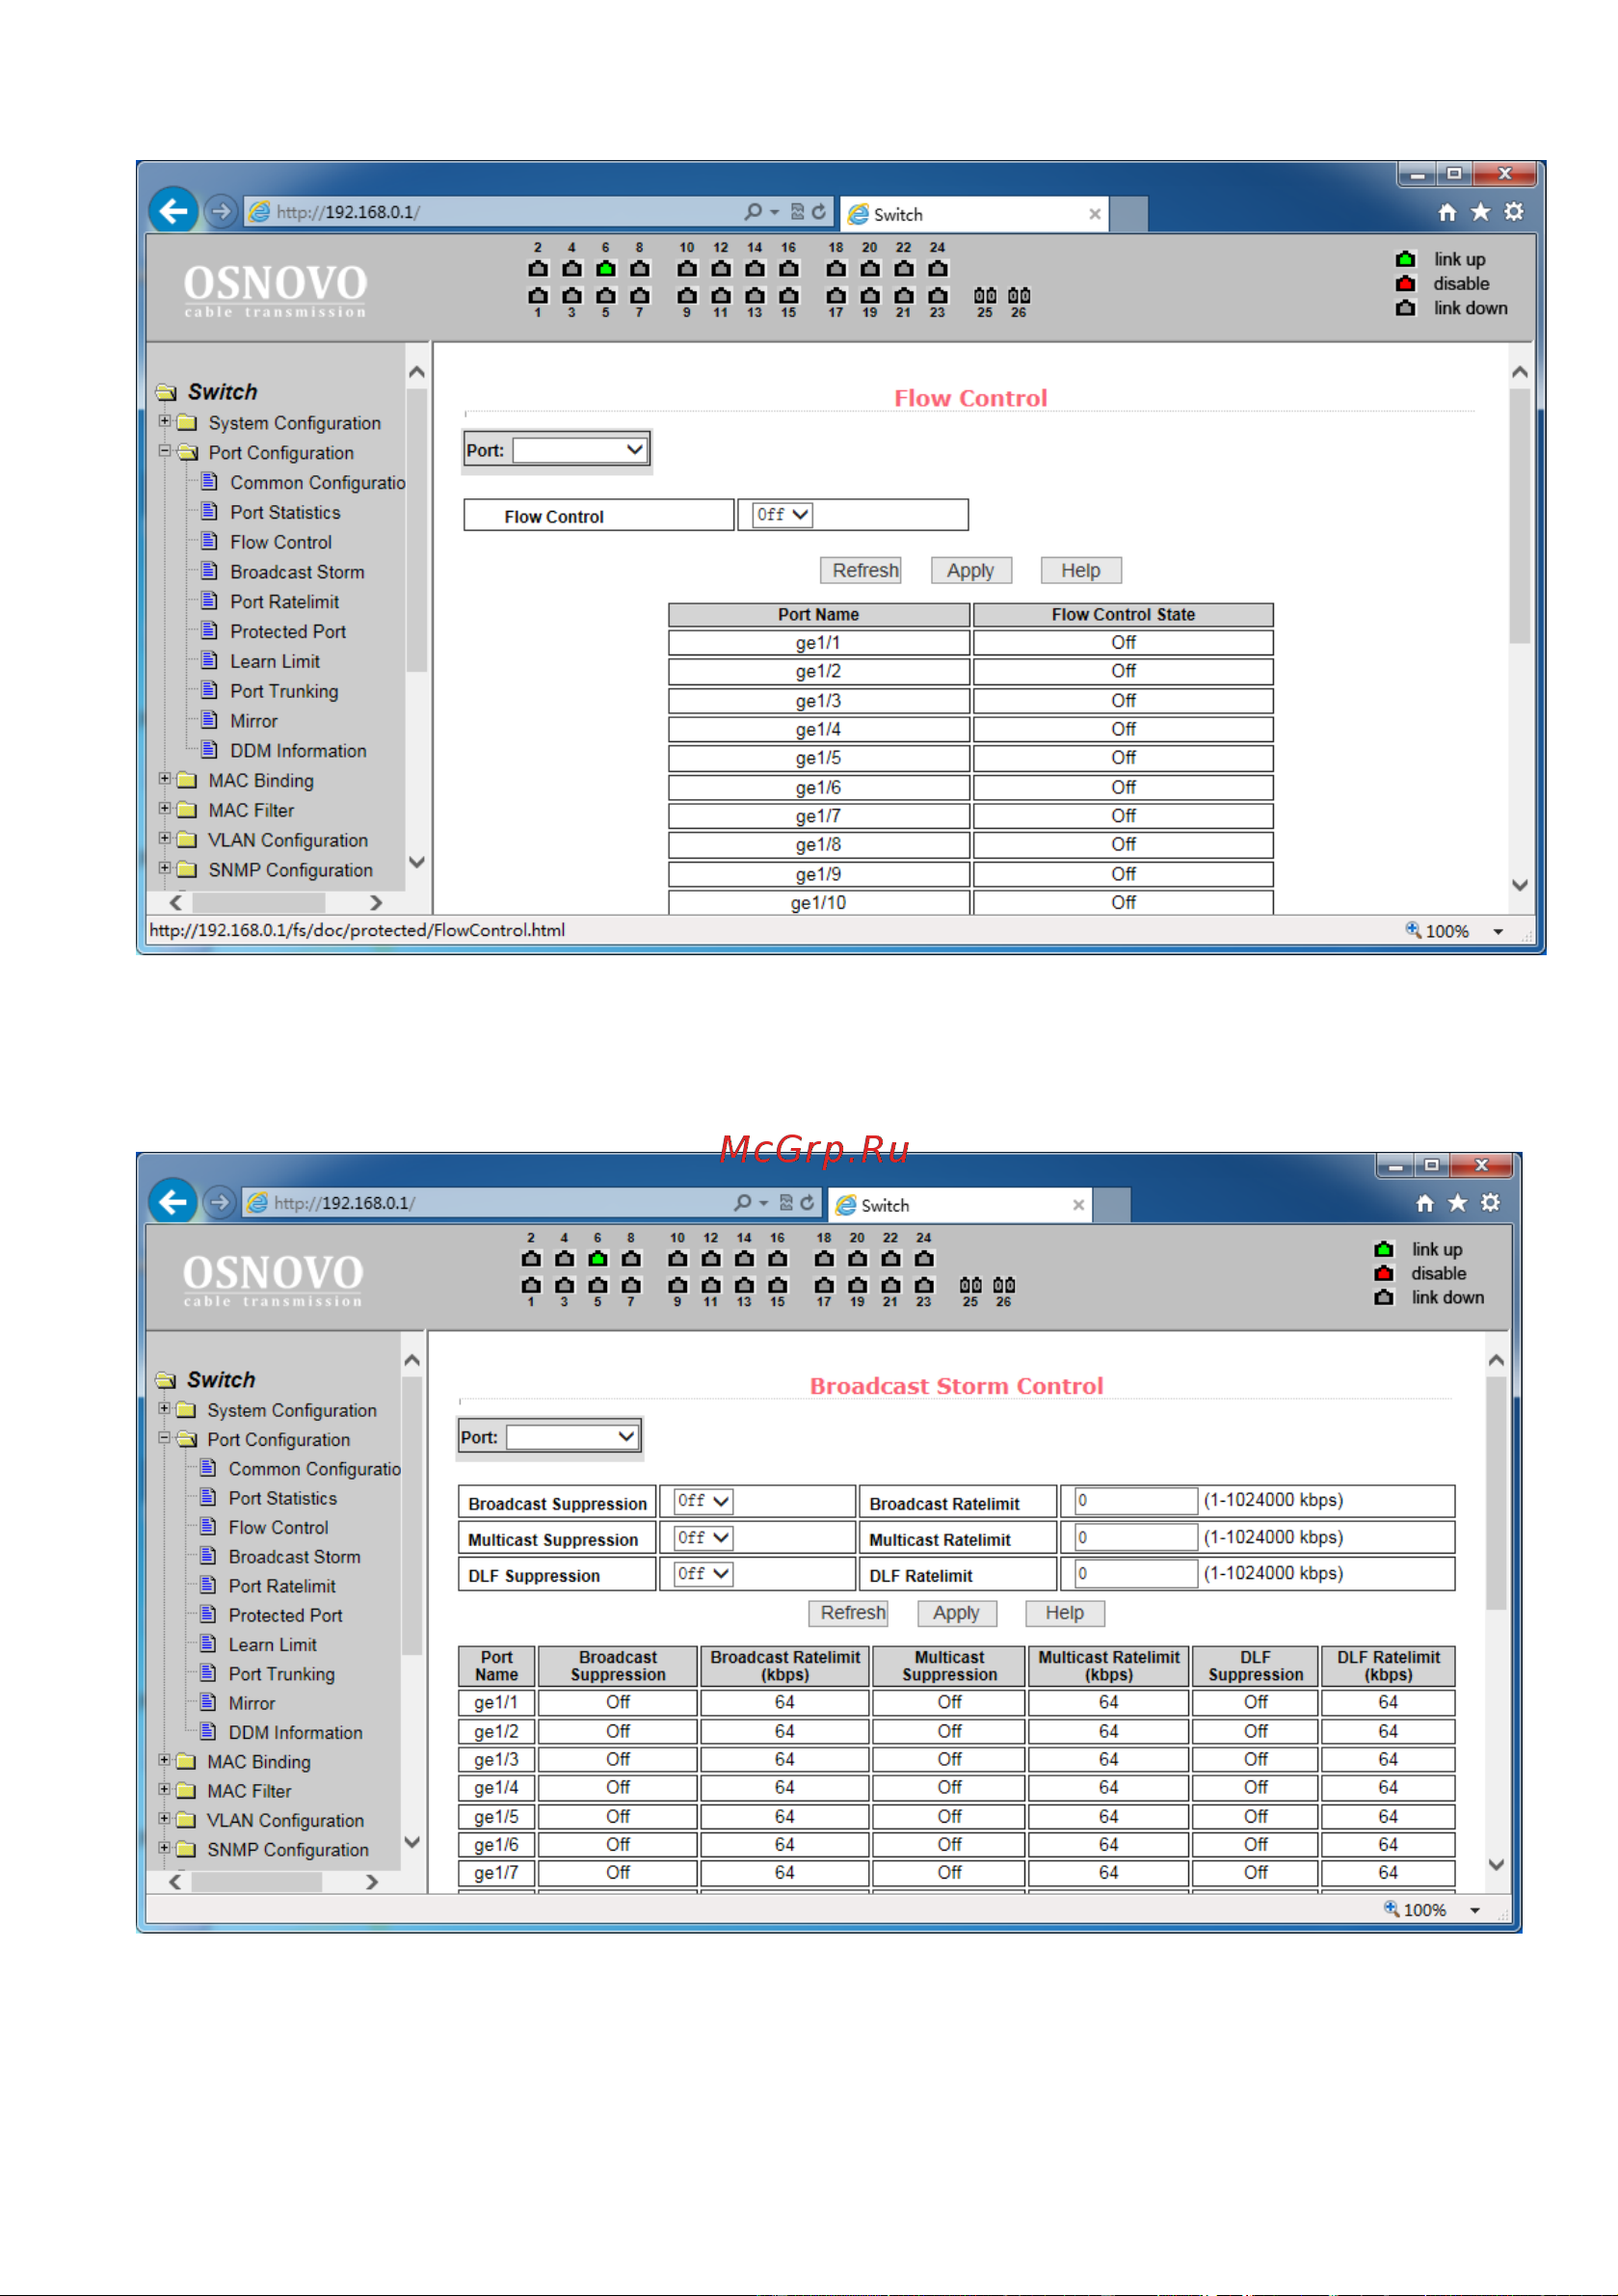Open DDM Information in the Flow Control window tree
Screen dimensions: 1618x2296
tap(298, 751)
